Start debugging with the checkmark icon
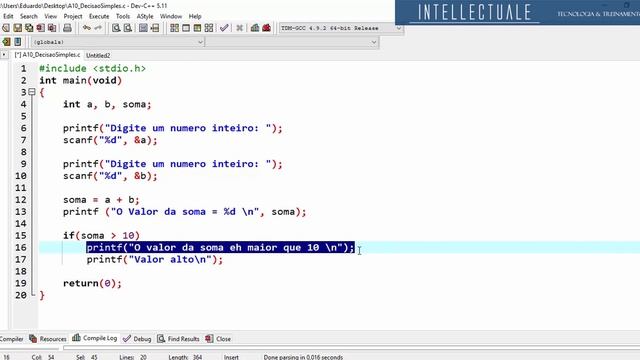The width and height of the screenshot is (640, 360). click(x=224, y=28)
